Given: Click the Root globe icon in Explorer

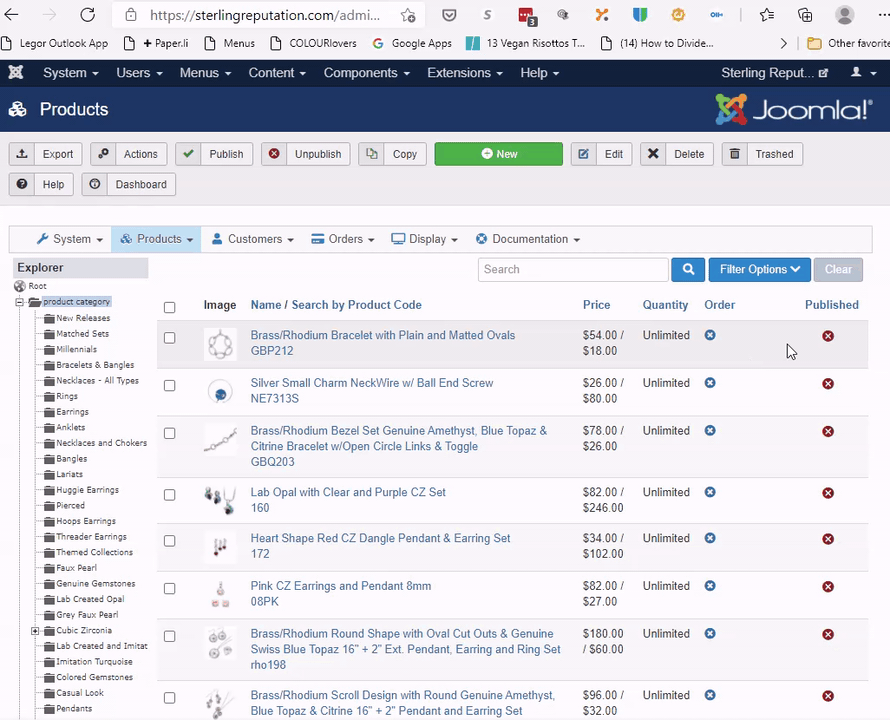Looking at the screenshot, I should (x=20, y=286).
